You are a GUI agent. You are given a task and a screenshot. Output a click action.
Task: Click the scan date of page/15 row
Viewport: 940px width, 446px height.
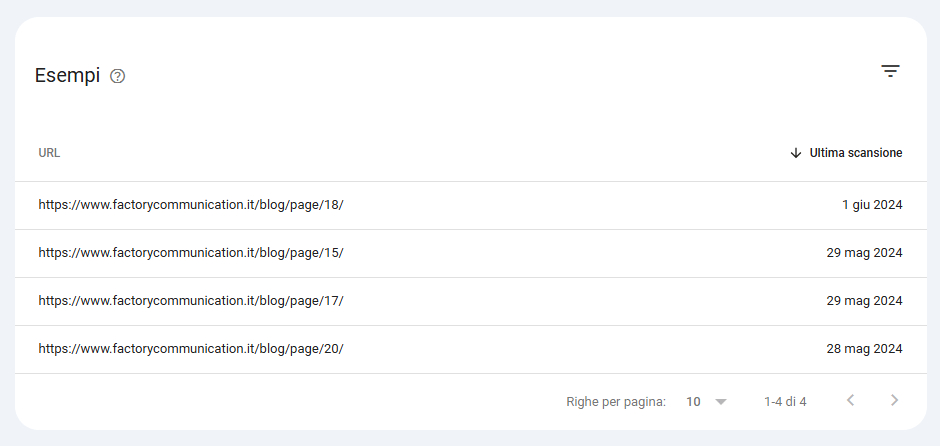[x=864, y=253]
